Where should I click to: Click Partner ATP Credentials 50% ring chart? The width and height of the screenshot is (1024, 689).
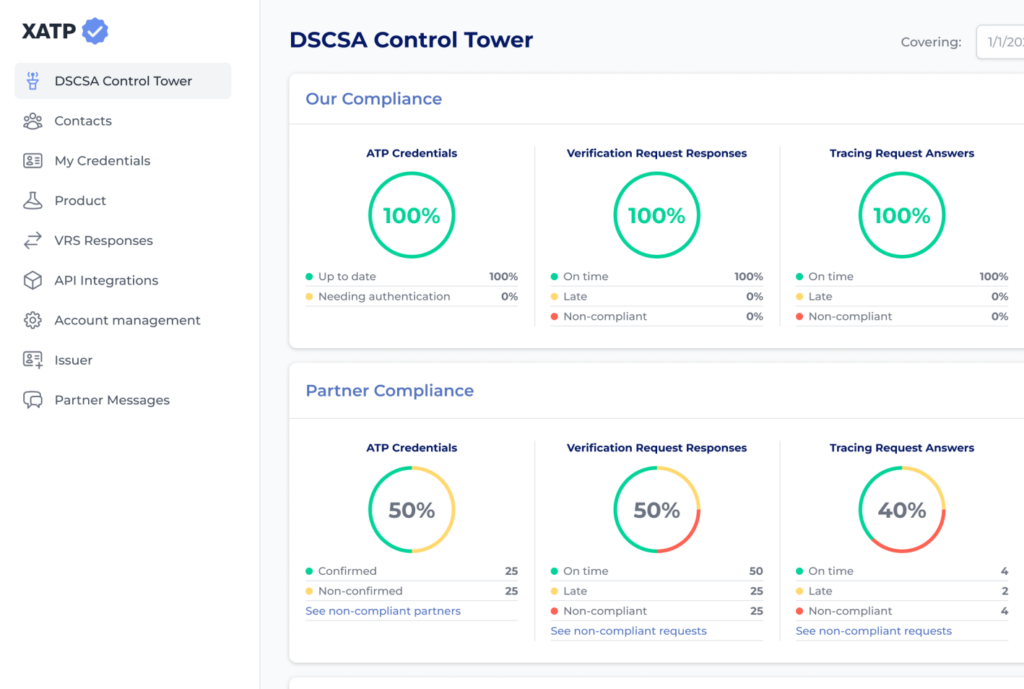(411, 509)
